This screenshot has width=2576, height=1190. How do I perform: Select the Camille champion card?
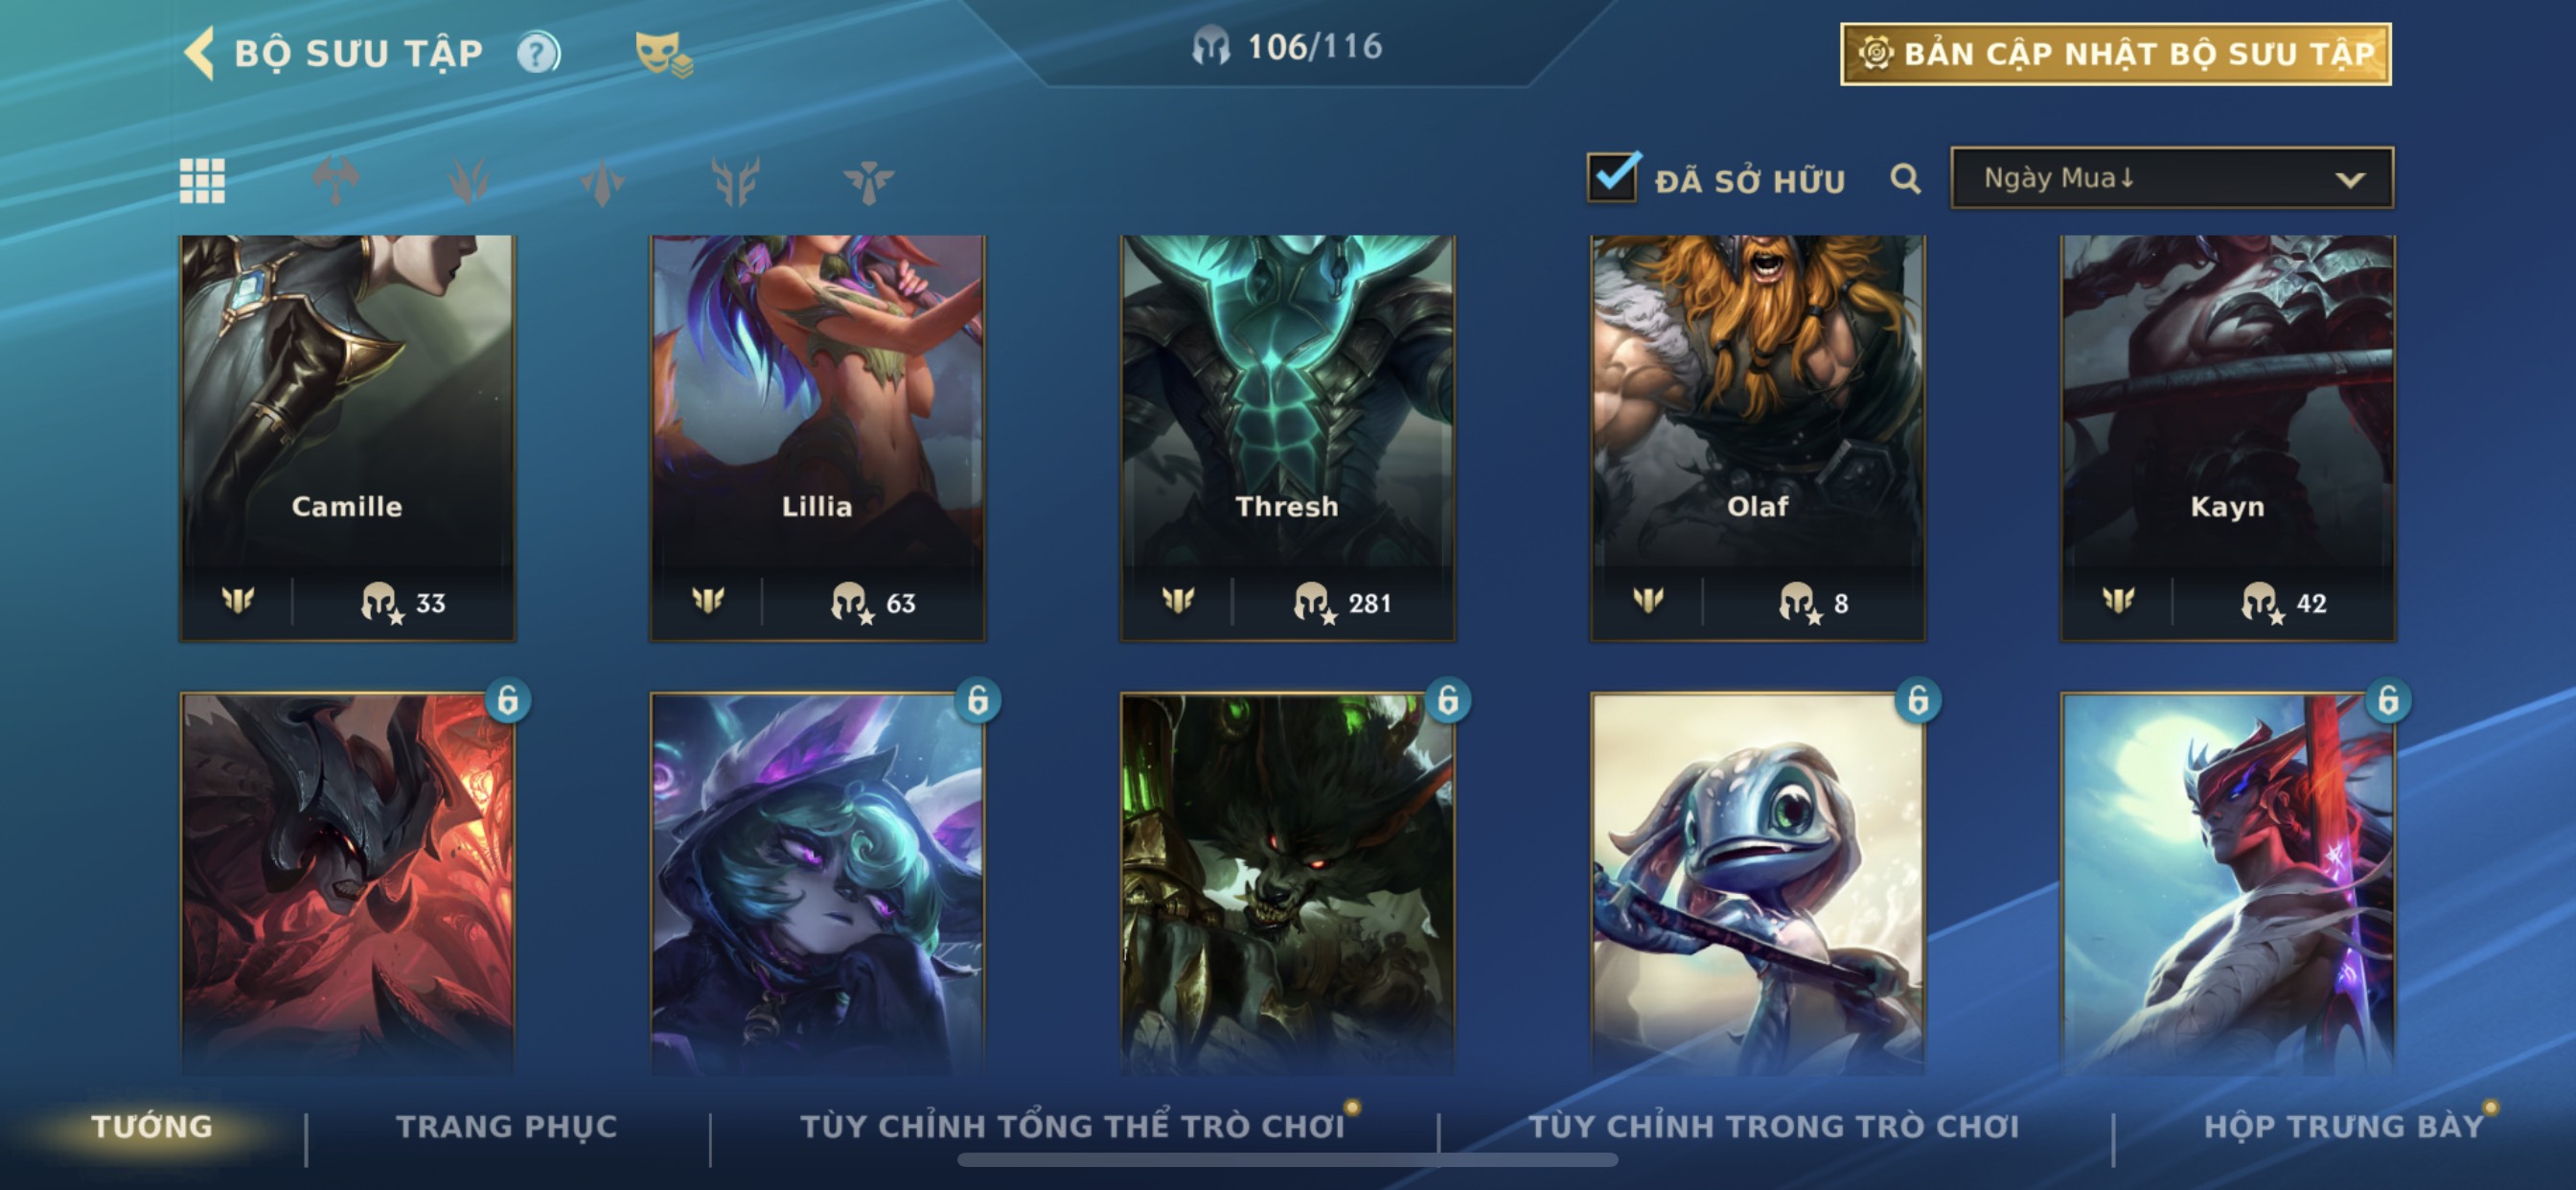click(347, 438)
